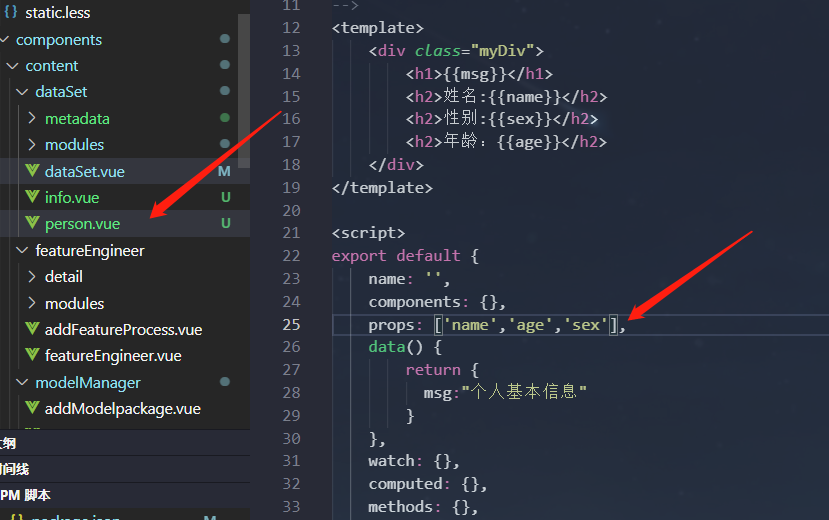The image size is (829, 520).
Task: Select the detail folder label
Action: [x=63, y=276]
